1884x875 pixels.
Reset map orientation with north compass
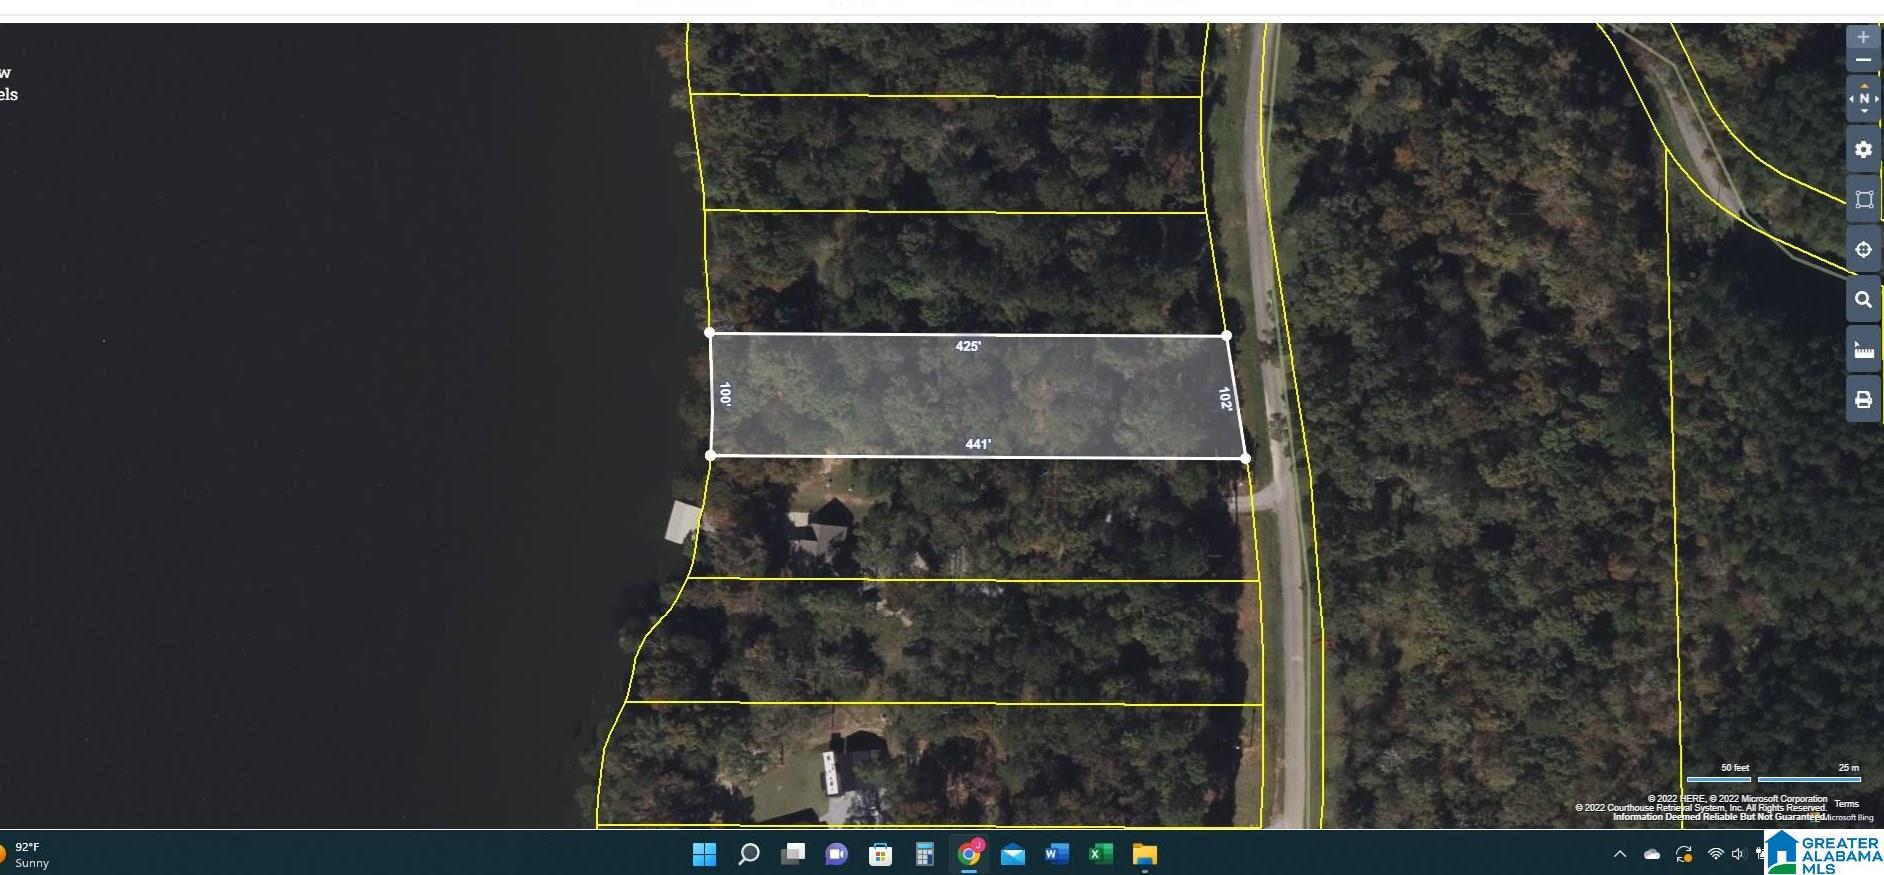(x=1863, y=99)
